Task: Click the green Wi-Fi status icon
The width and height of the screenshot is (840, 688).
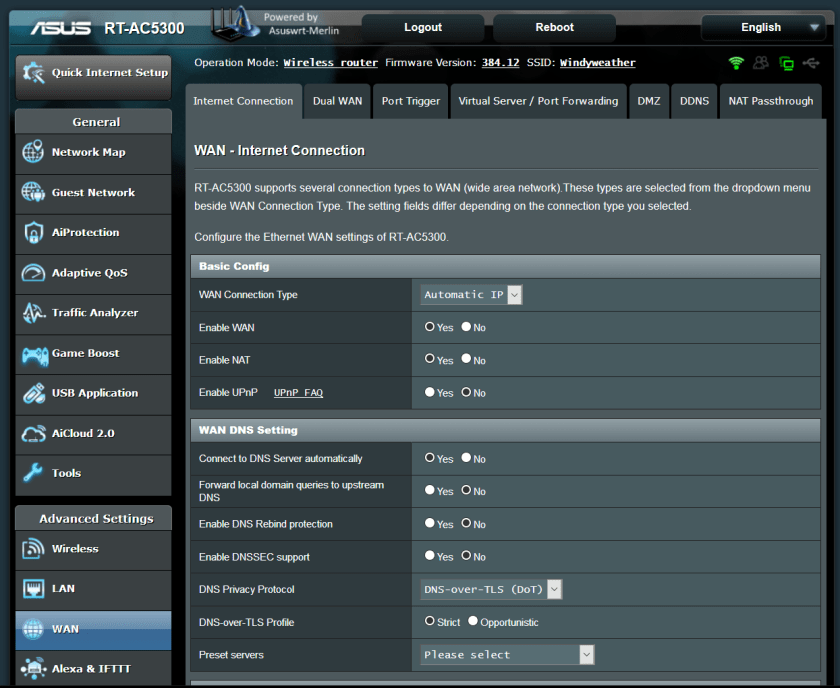Action: tap(736, 63)
